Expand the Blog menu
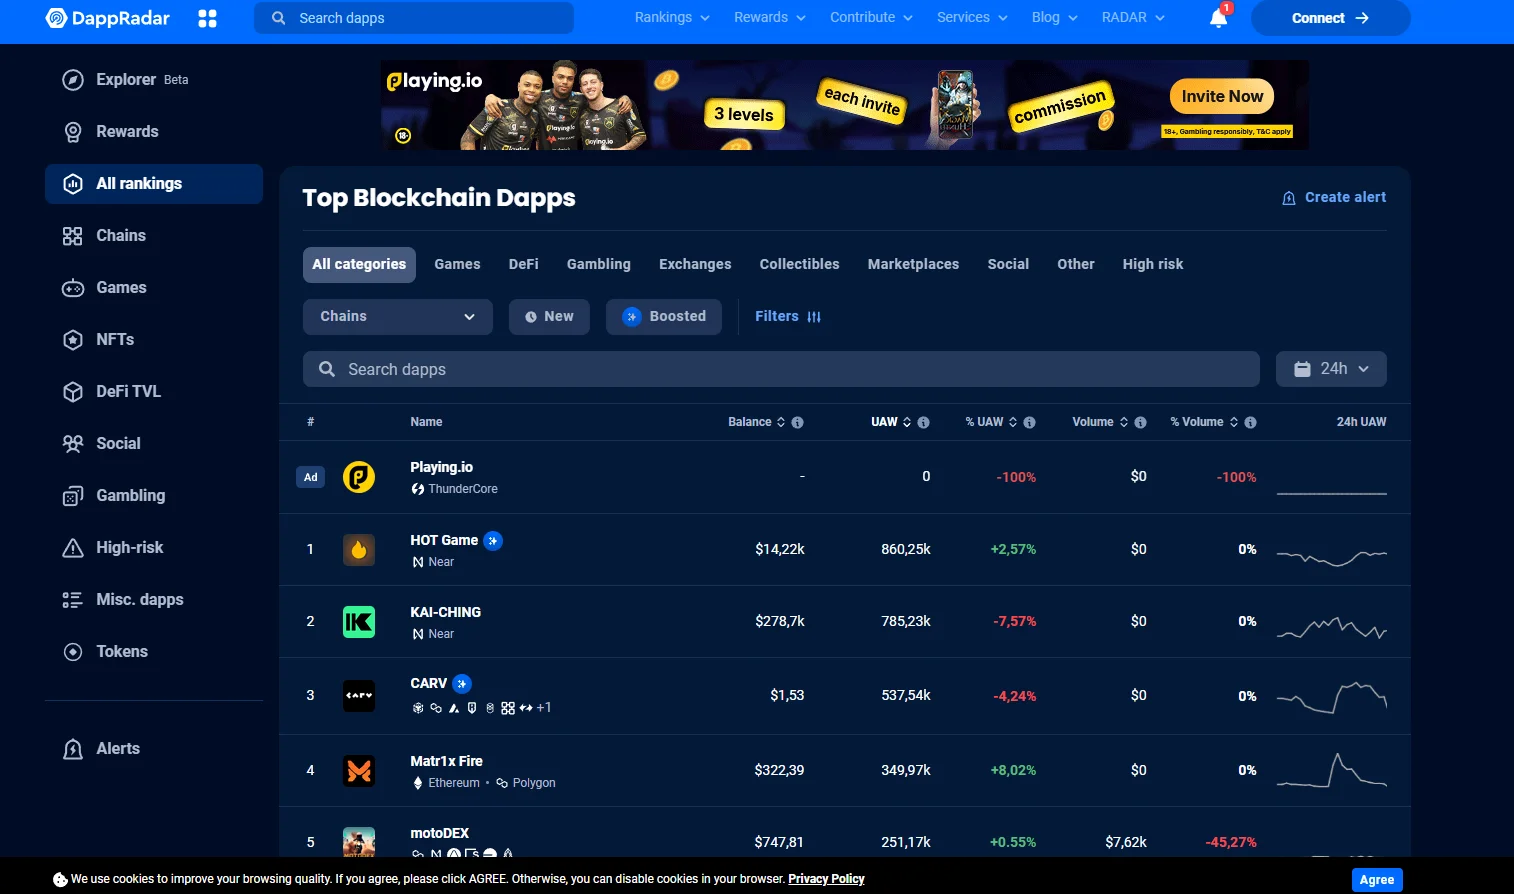 click(x=1054, y=18)
